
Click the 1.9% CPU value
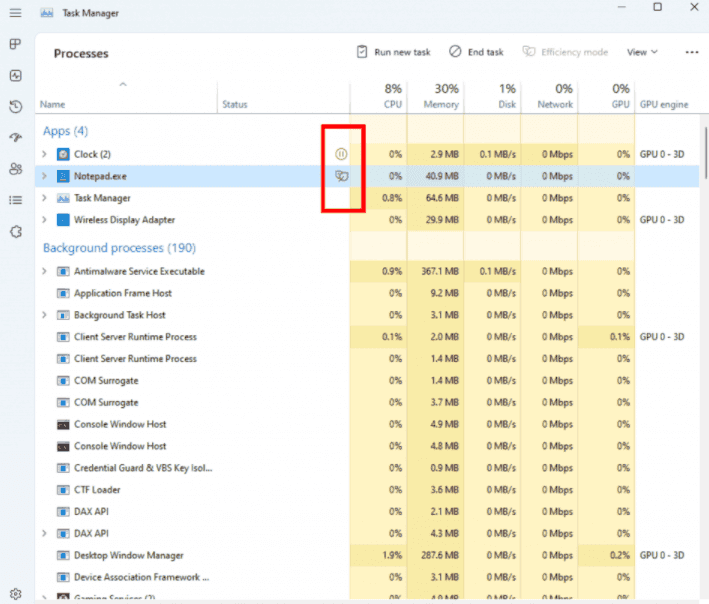(x=392, y=555)
